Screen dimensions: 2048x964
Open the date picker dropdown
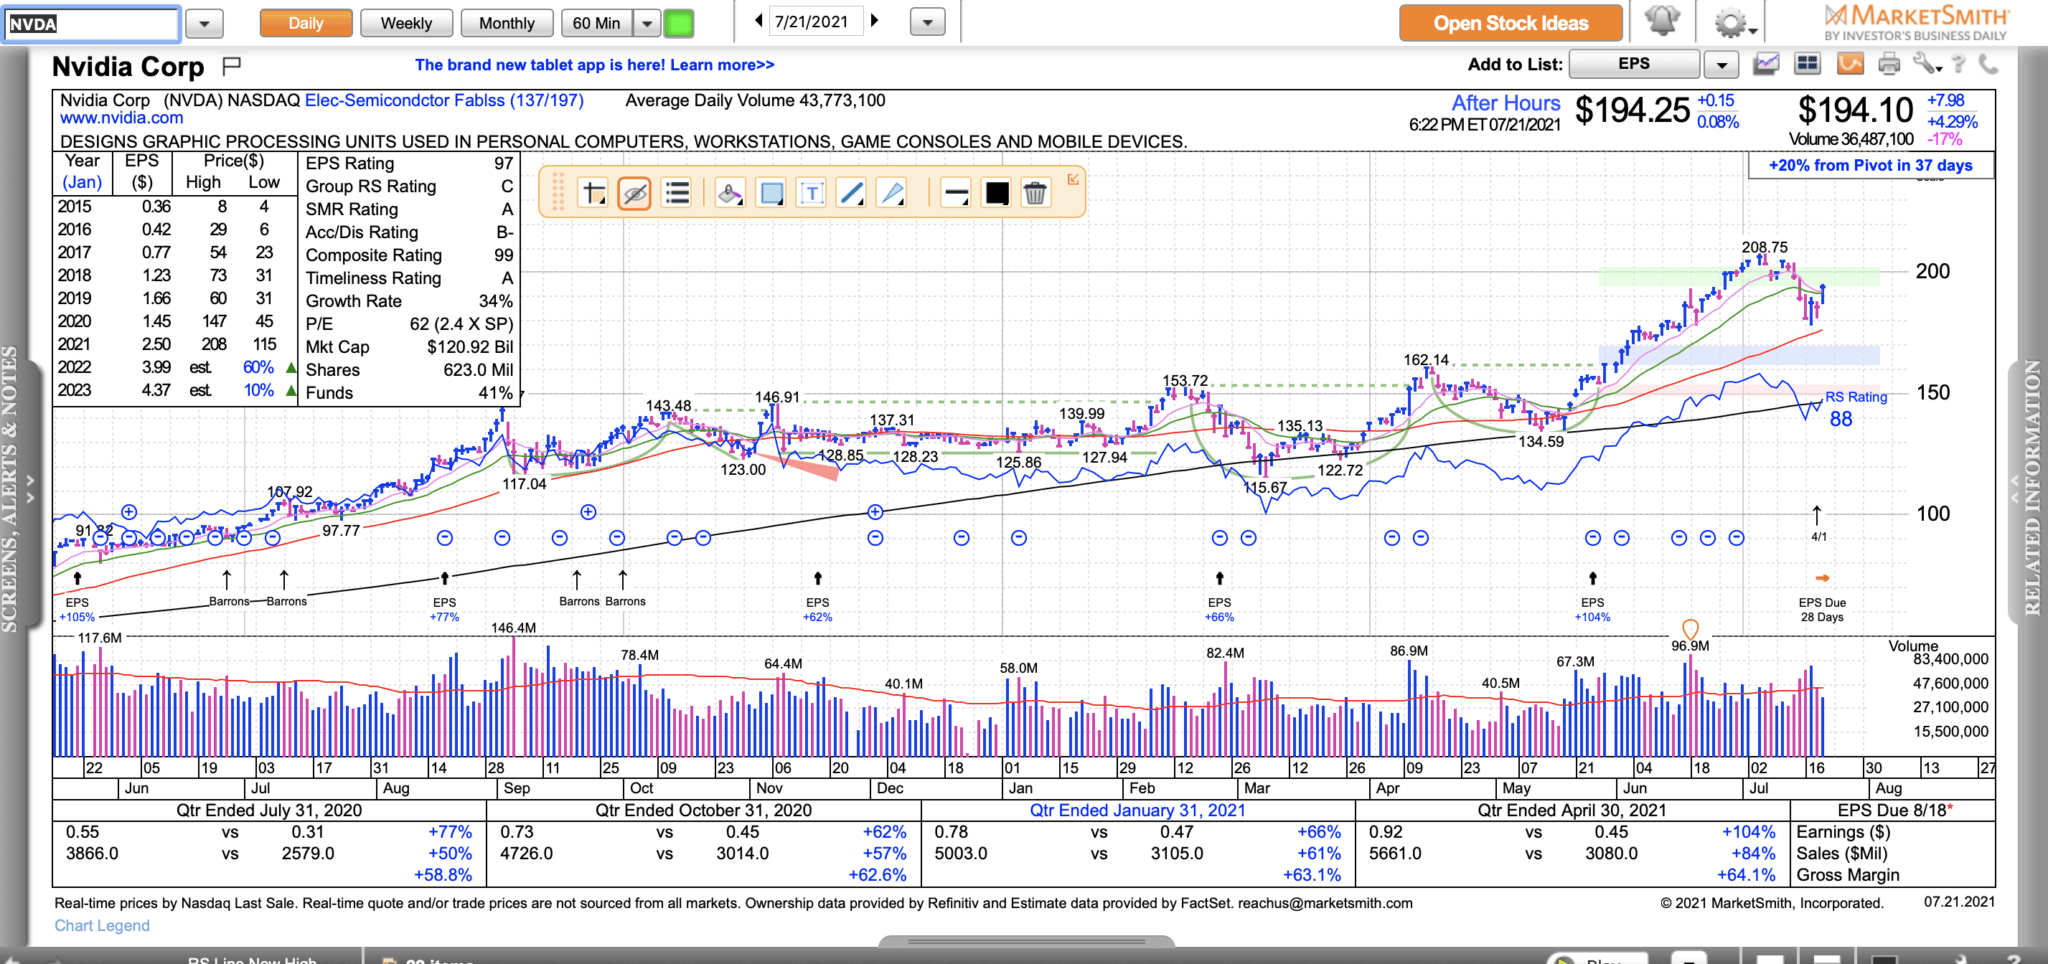[x=928, y=22]
